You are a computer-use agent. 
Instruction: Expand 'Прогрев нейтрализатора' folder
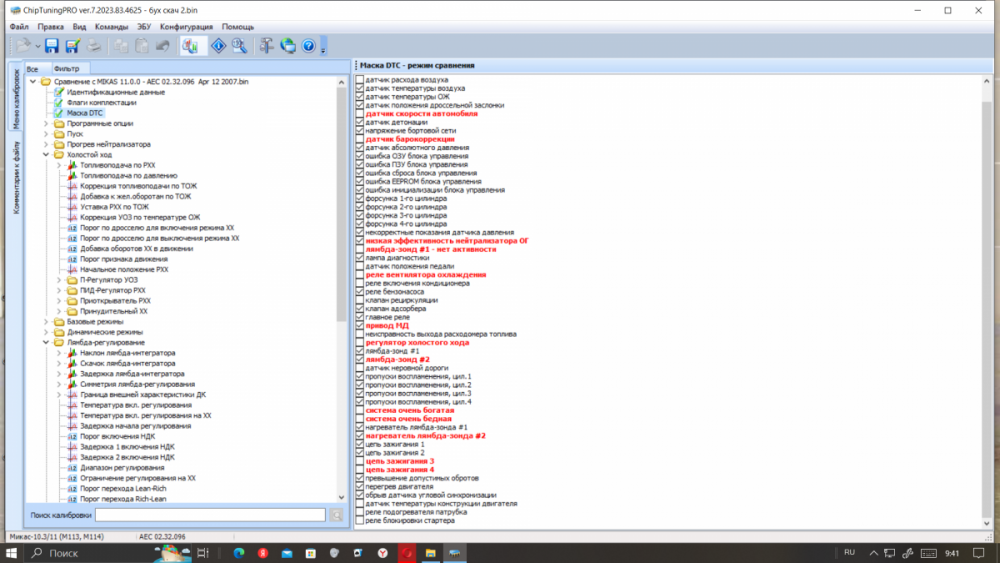tap(46, 144)
